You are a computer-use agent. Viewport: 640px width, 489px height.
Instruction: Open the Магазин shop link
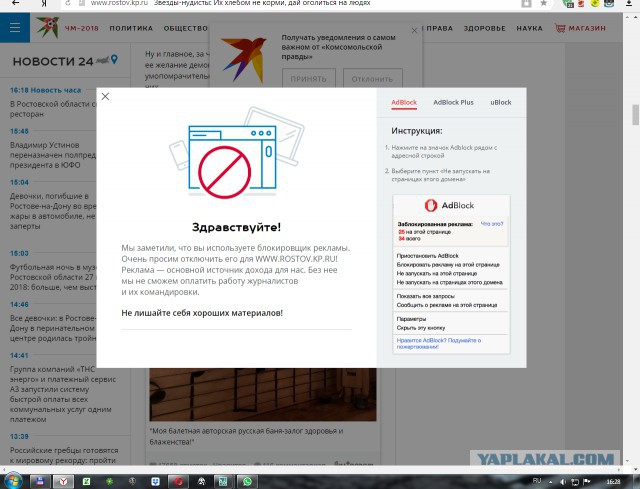[580, 28]
